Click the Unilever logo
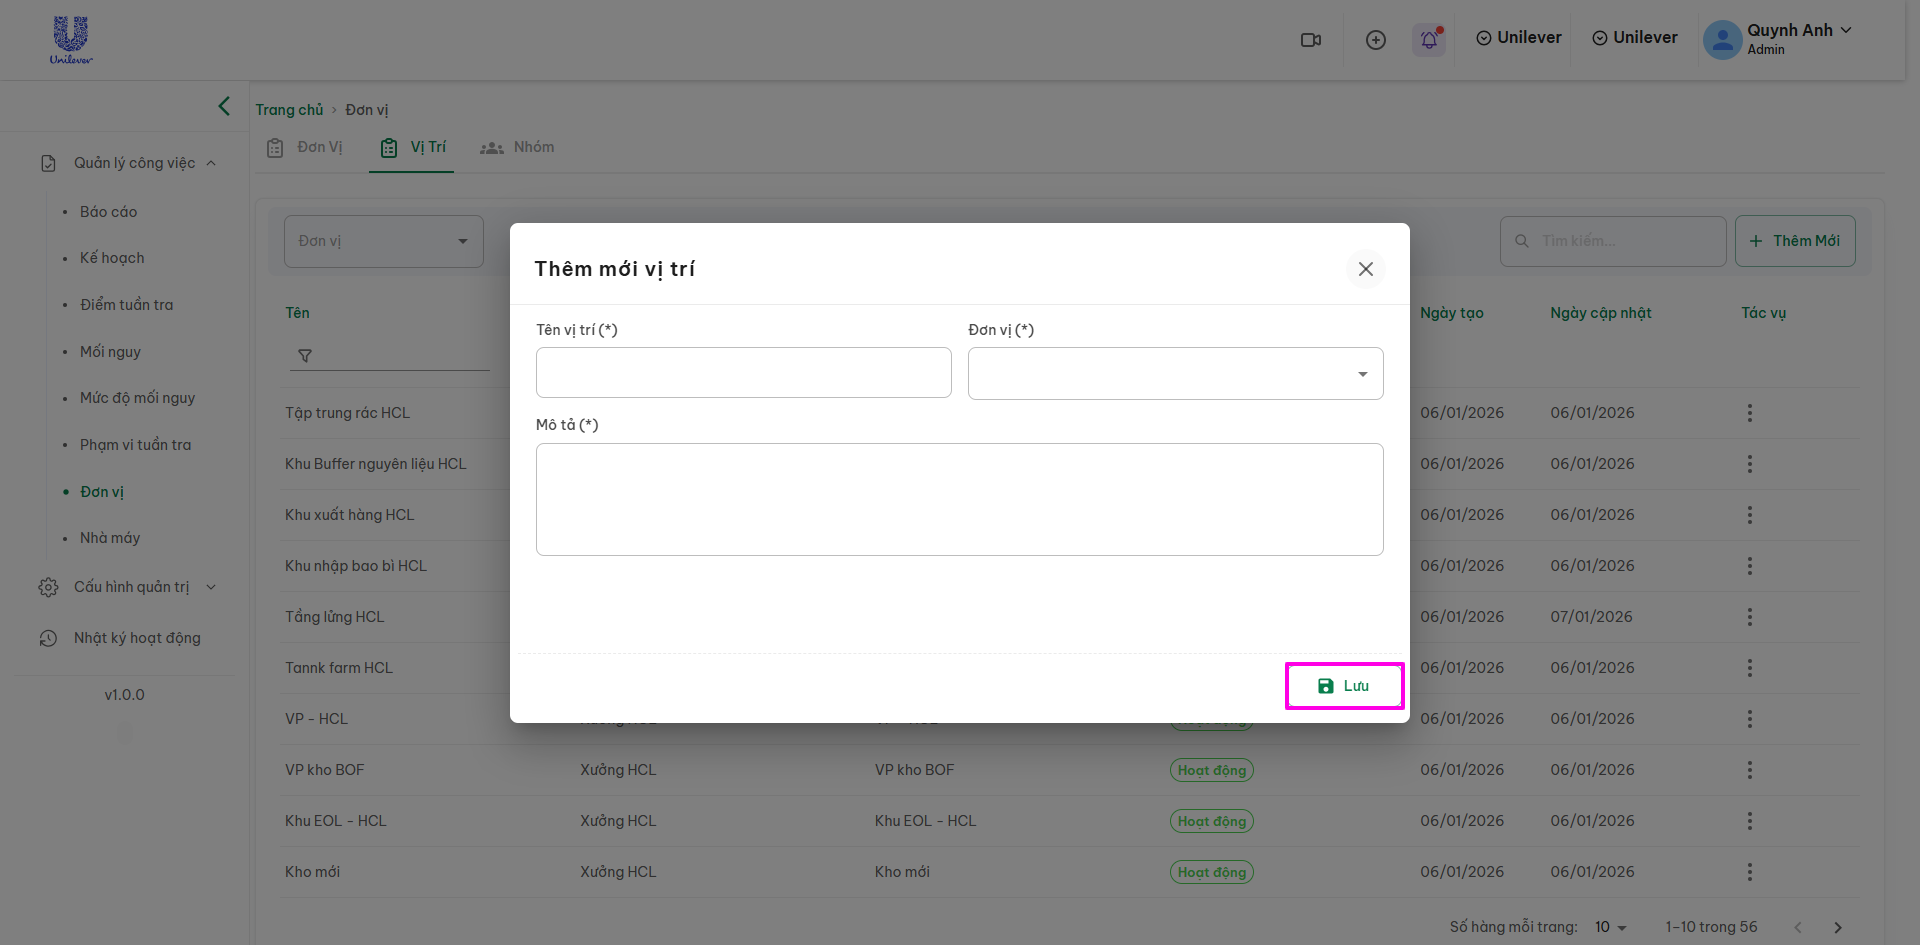The image size is (1920, 945). (71, 40)
